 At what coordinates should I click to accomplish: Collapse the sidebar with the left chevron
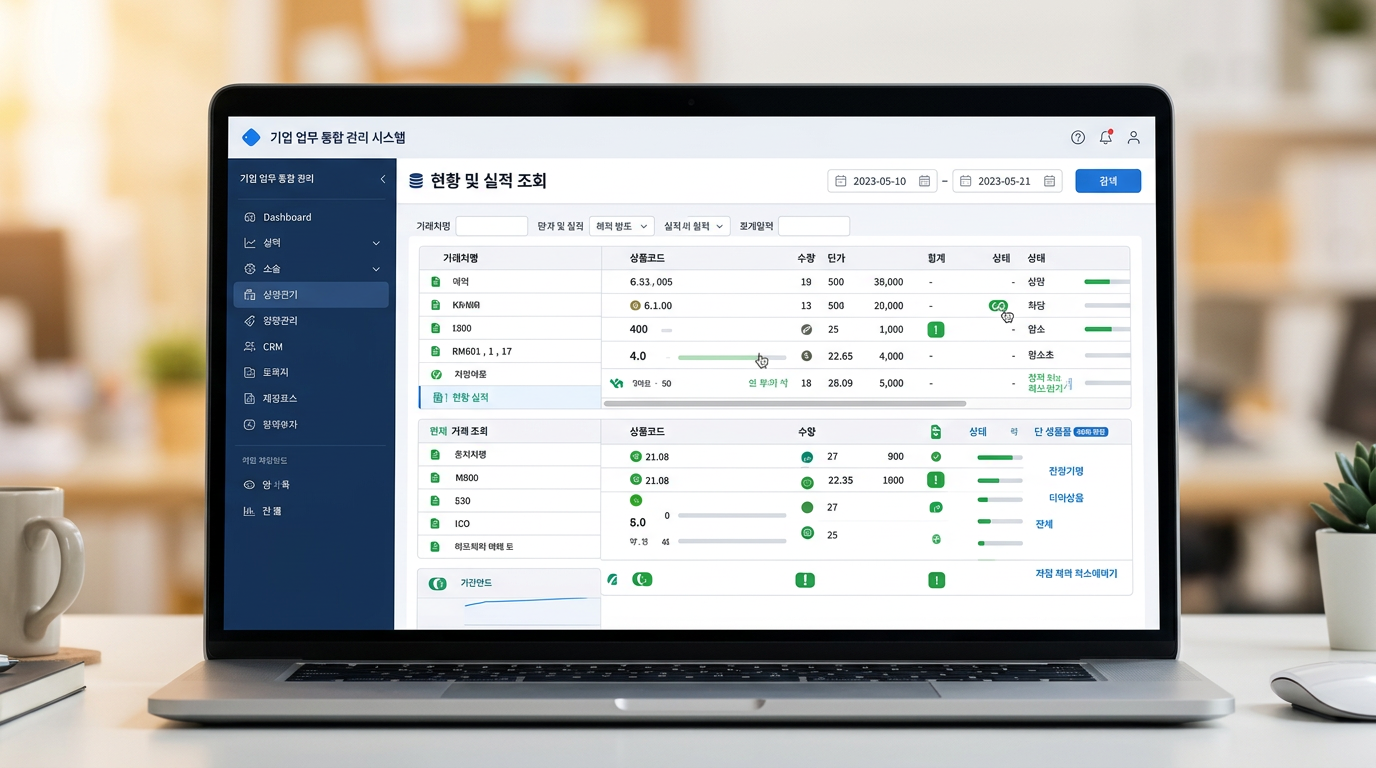tap(382, 179)
